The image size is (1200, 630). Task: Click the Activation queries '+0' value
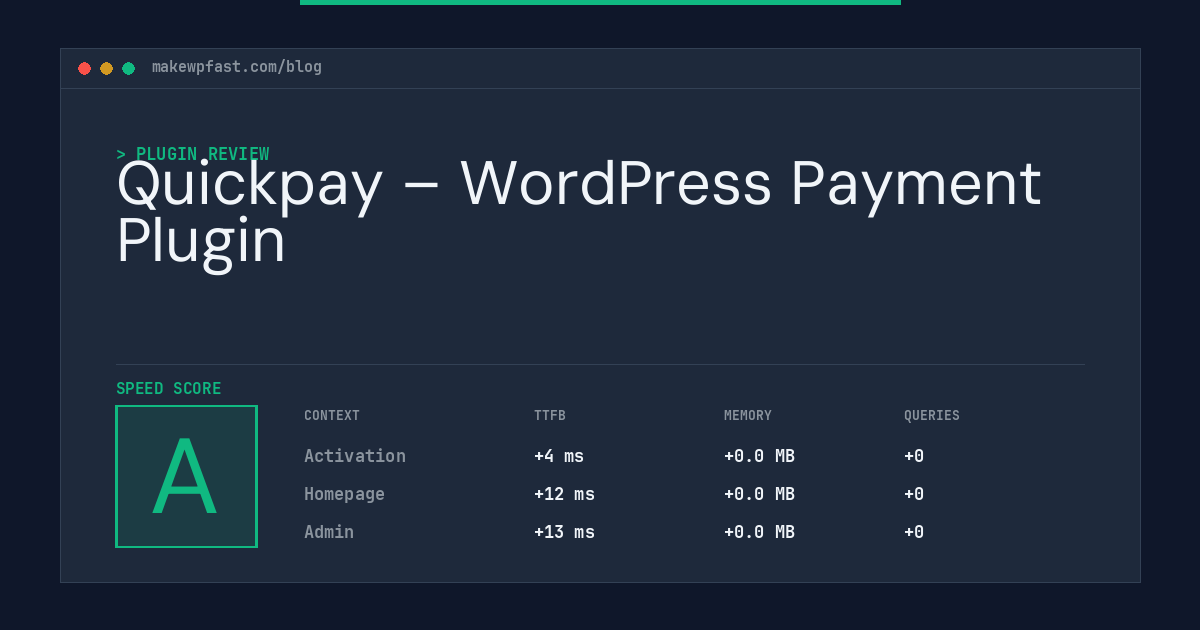coord(914,456)
